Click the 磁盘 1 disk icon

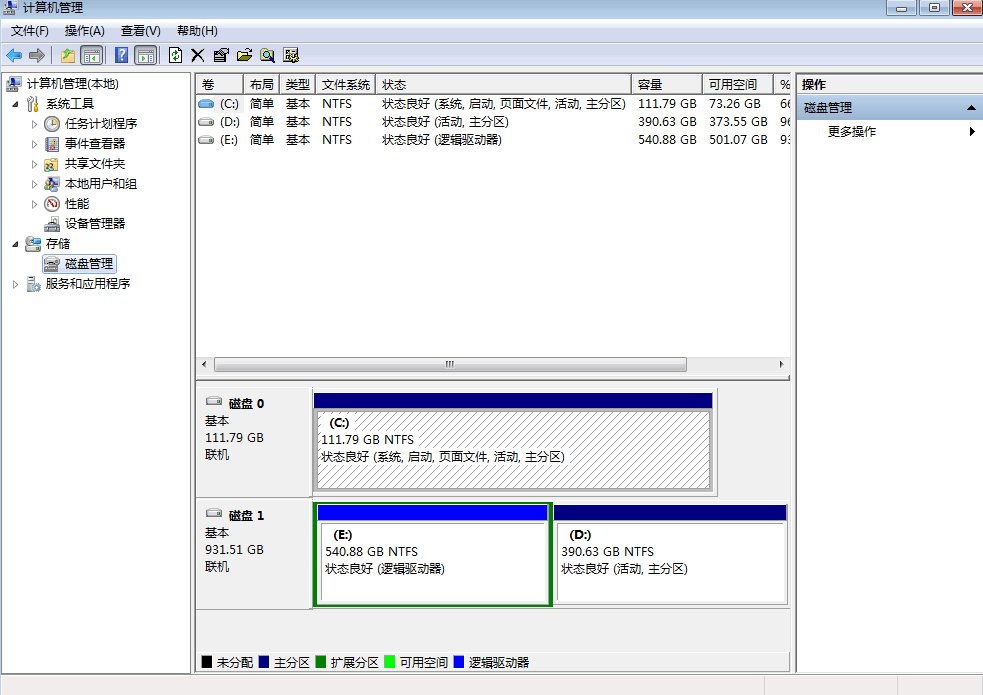214,514
